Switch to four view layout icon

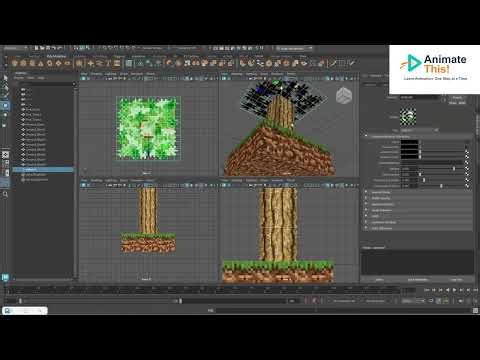[x=5, y=163]
